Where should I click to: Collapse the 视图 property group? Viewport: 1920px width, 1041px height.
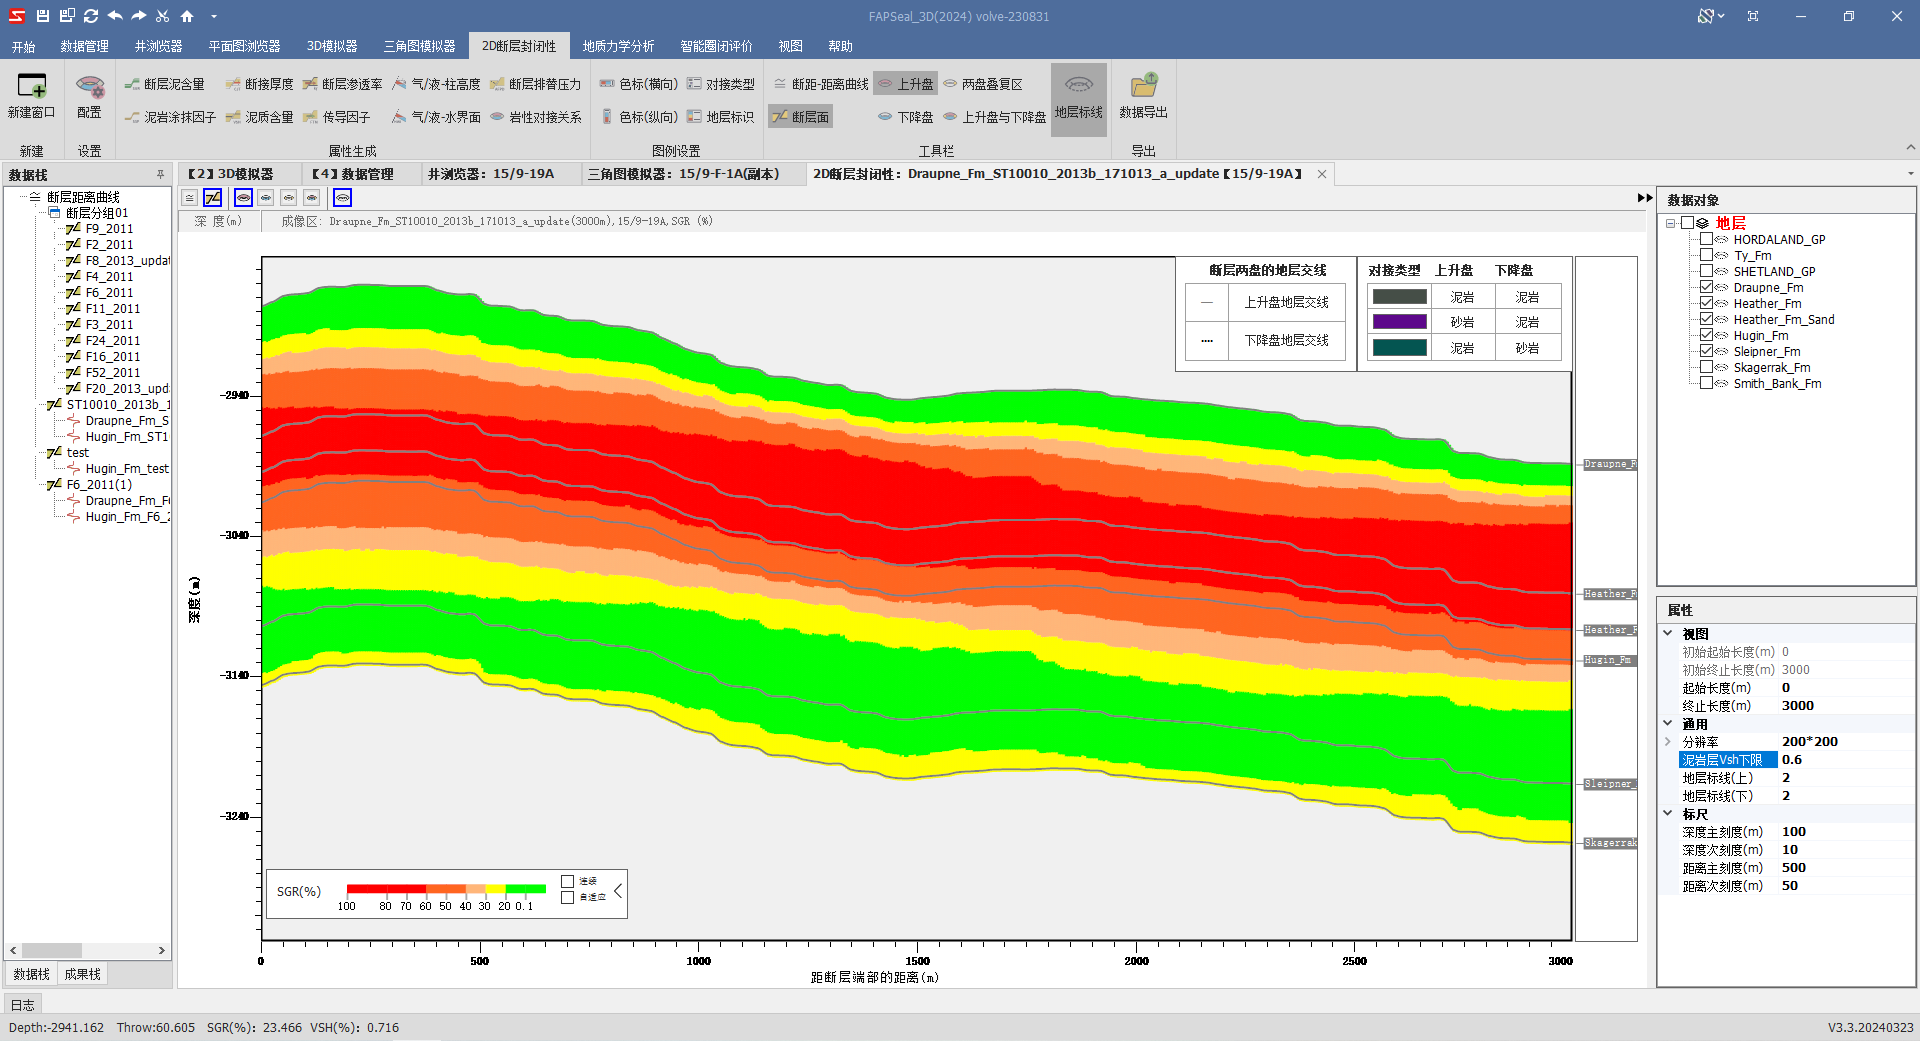tap(1668, 633)
